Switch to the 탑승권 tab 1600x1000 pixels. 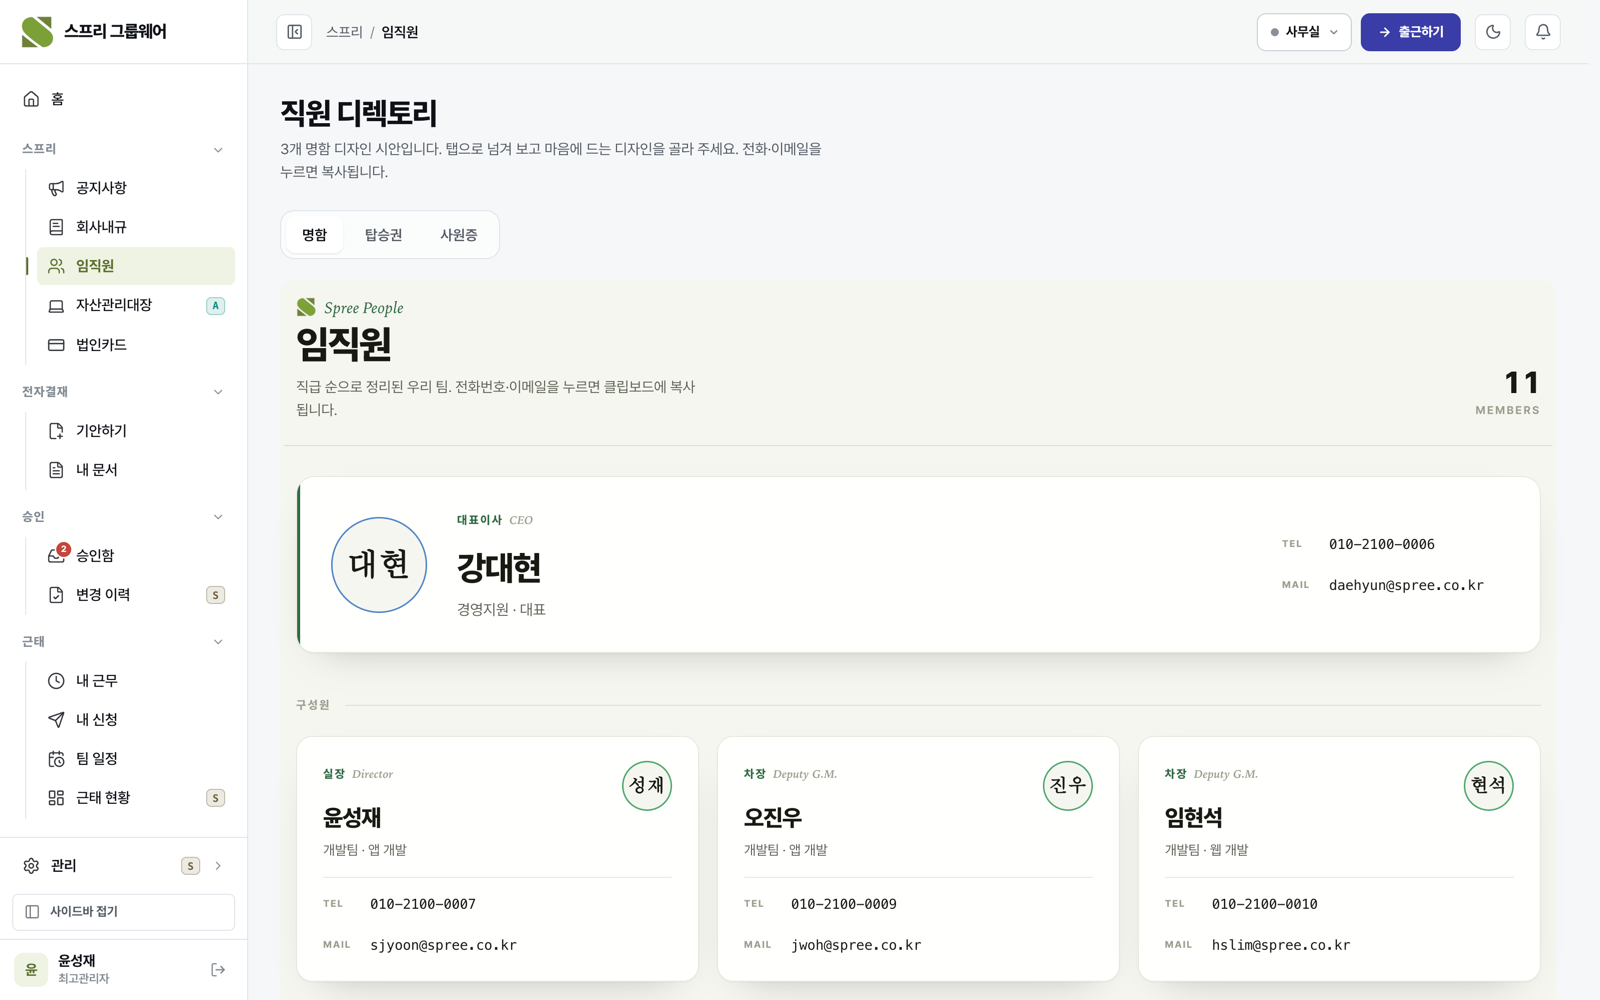click(383, 235)
